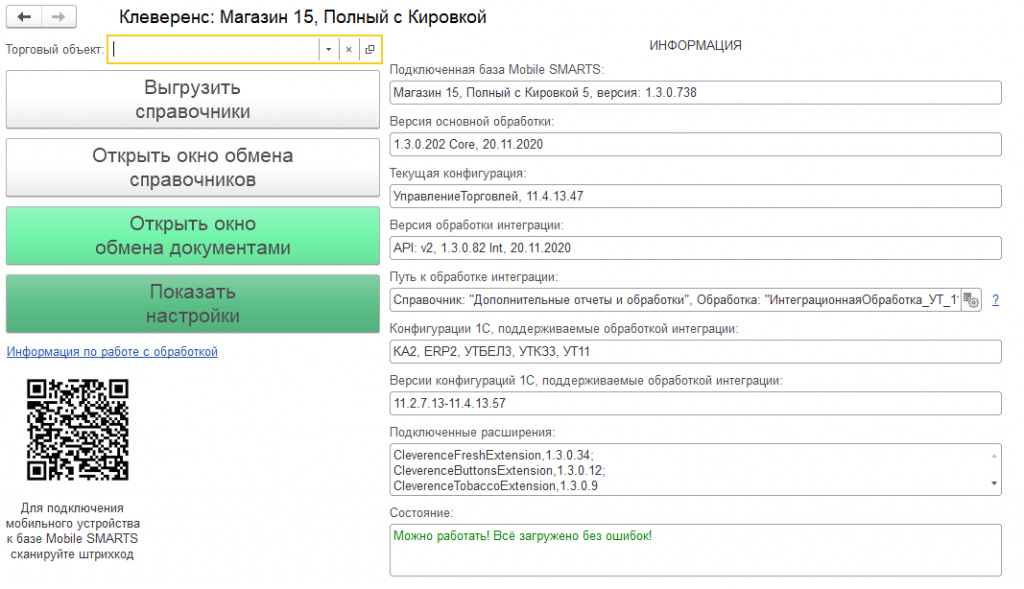Click Открыть окно обмена справочников button
This screenshot has width=1024, height=589.
(x=193, y=167)
